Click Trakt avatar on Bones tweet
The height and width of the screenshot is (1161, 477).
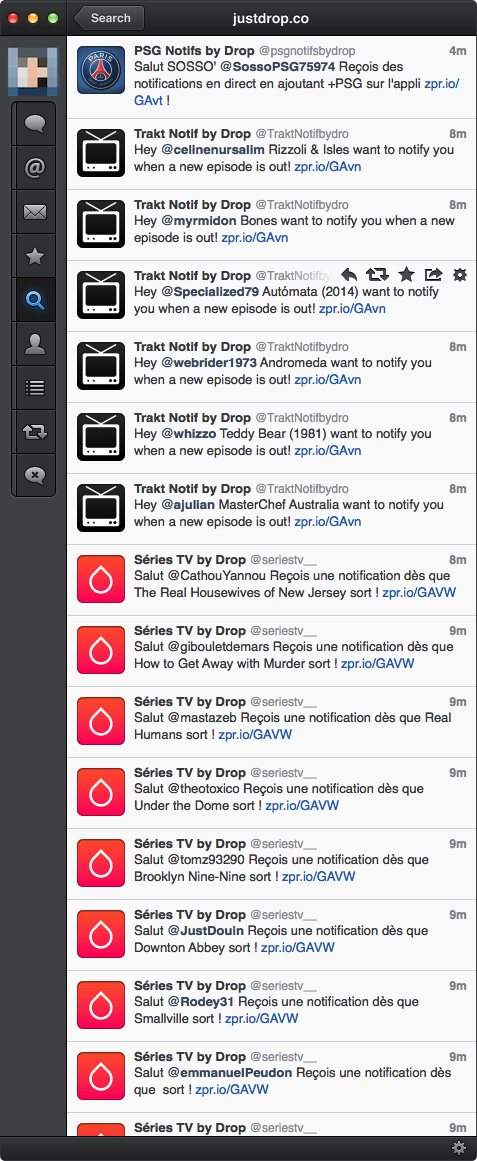[x=101, y=224]
